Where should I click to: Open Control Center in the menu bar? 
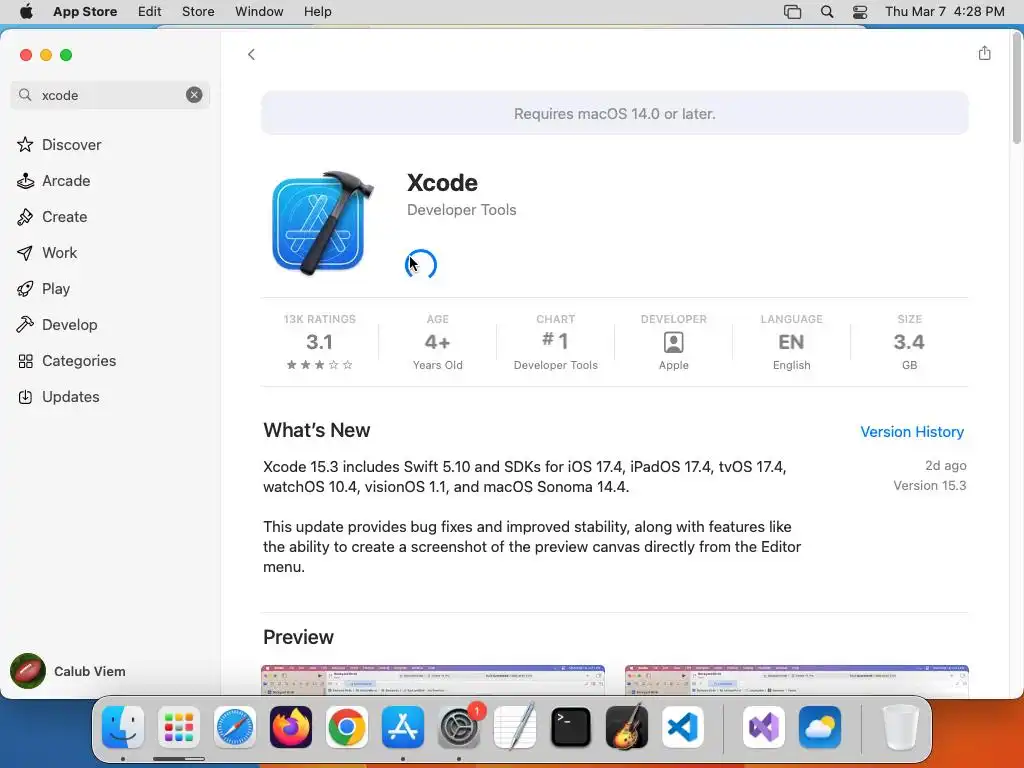[x=860, y=12]
